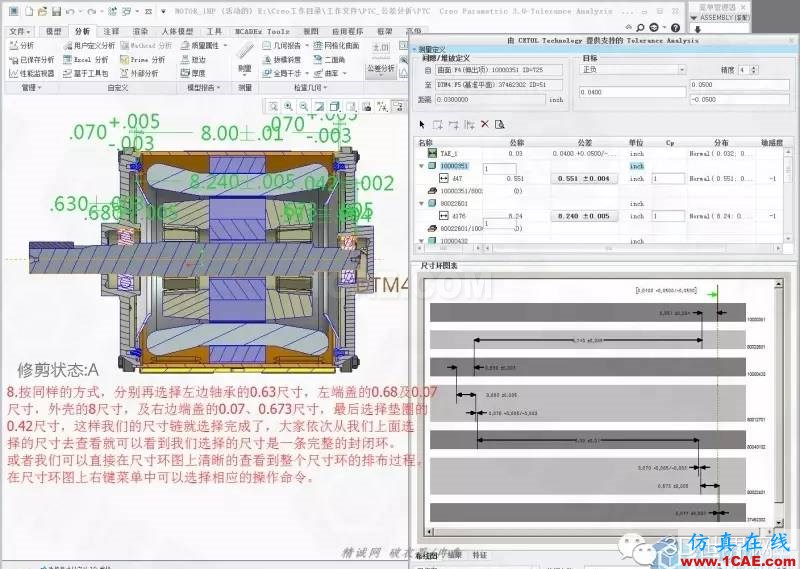
Task: Switch to the 视图 ribbon tab
Action: (x=311, y=32)
